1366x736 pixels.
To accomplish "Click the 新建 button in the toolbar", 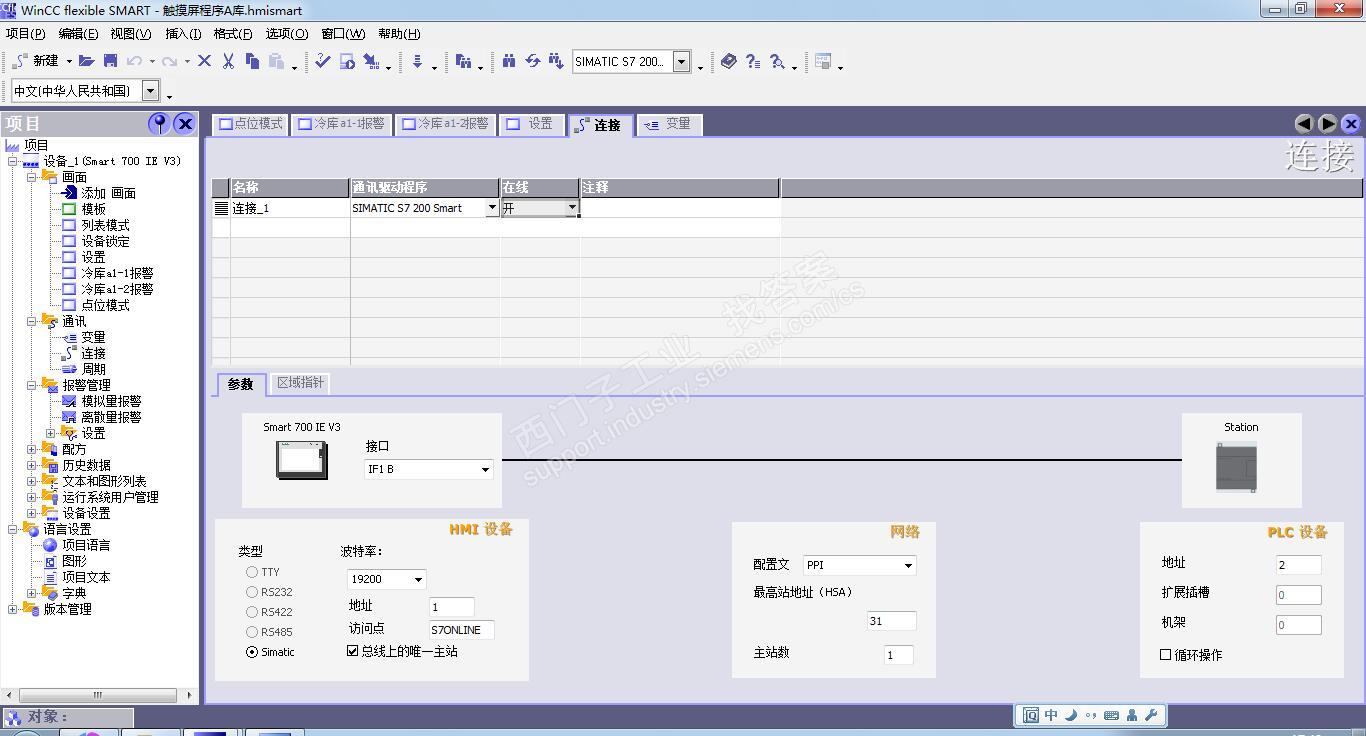I will (x=36, y=61).
